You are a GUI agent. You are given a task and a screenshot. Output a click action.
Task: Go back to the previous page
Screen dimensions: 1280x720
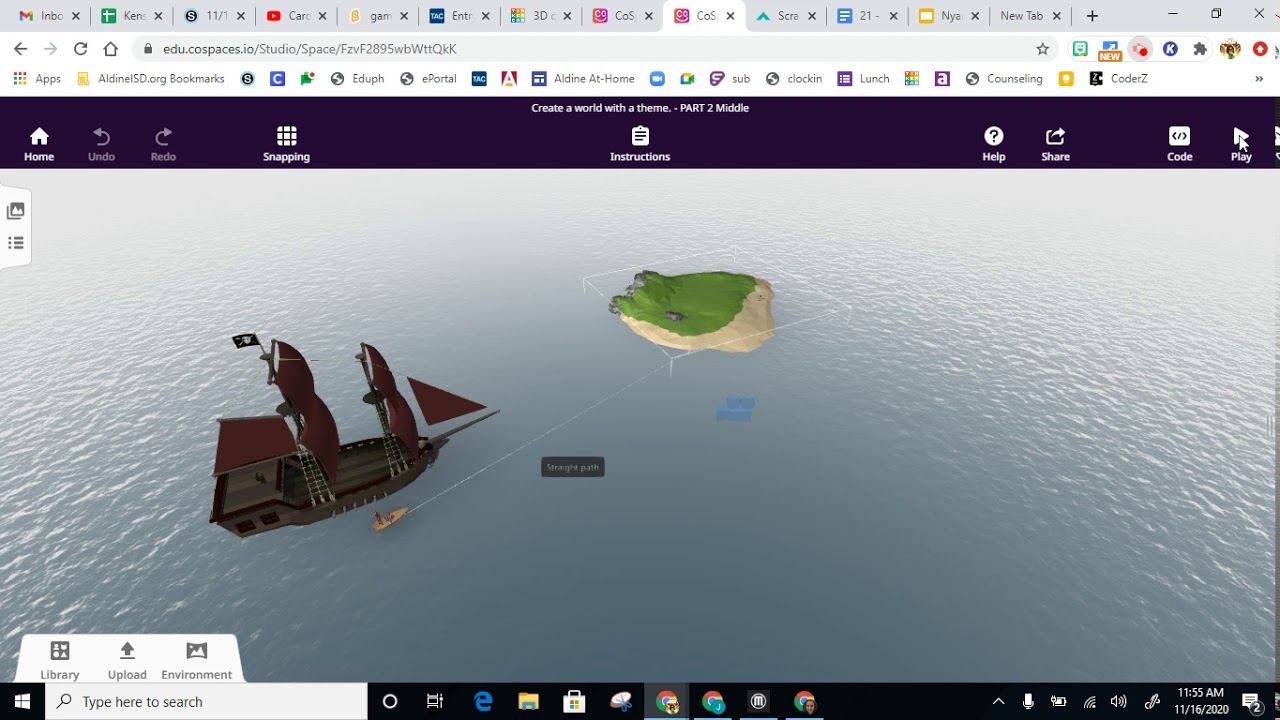[20, 49]
